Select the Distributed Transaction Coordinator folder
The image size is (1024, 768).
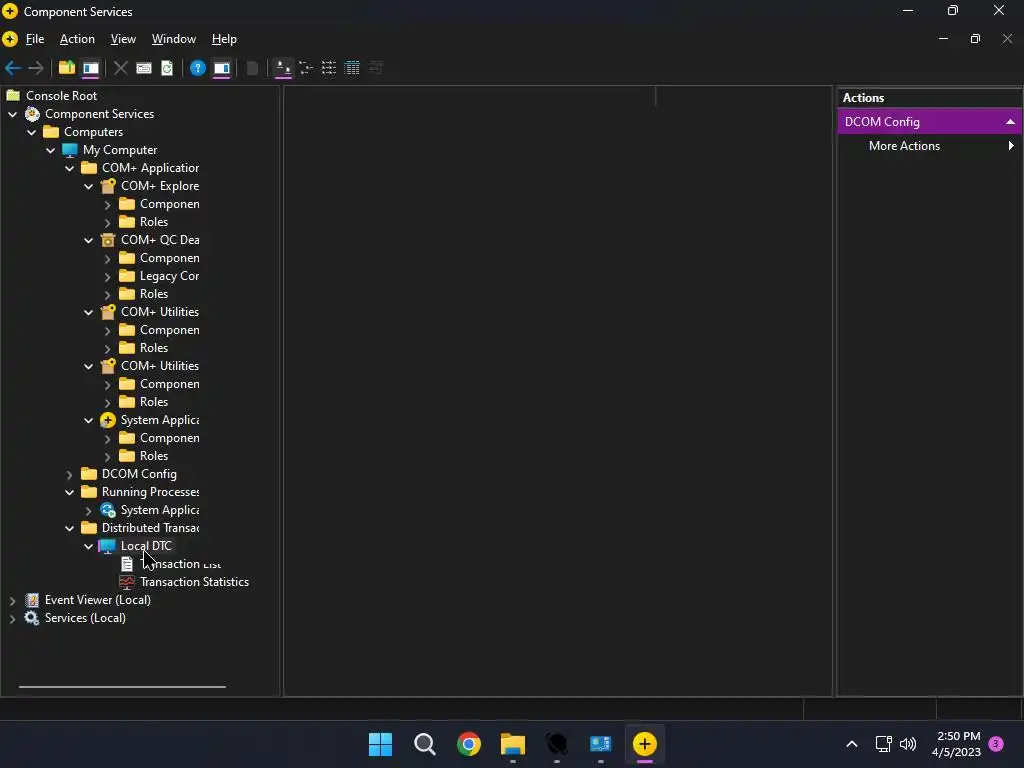(x=150, y=528)
